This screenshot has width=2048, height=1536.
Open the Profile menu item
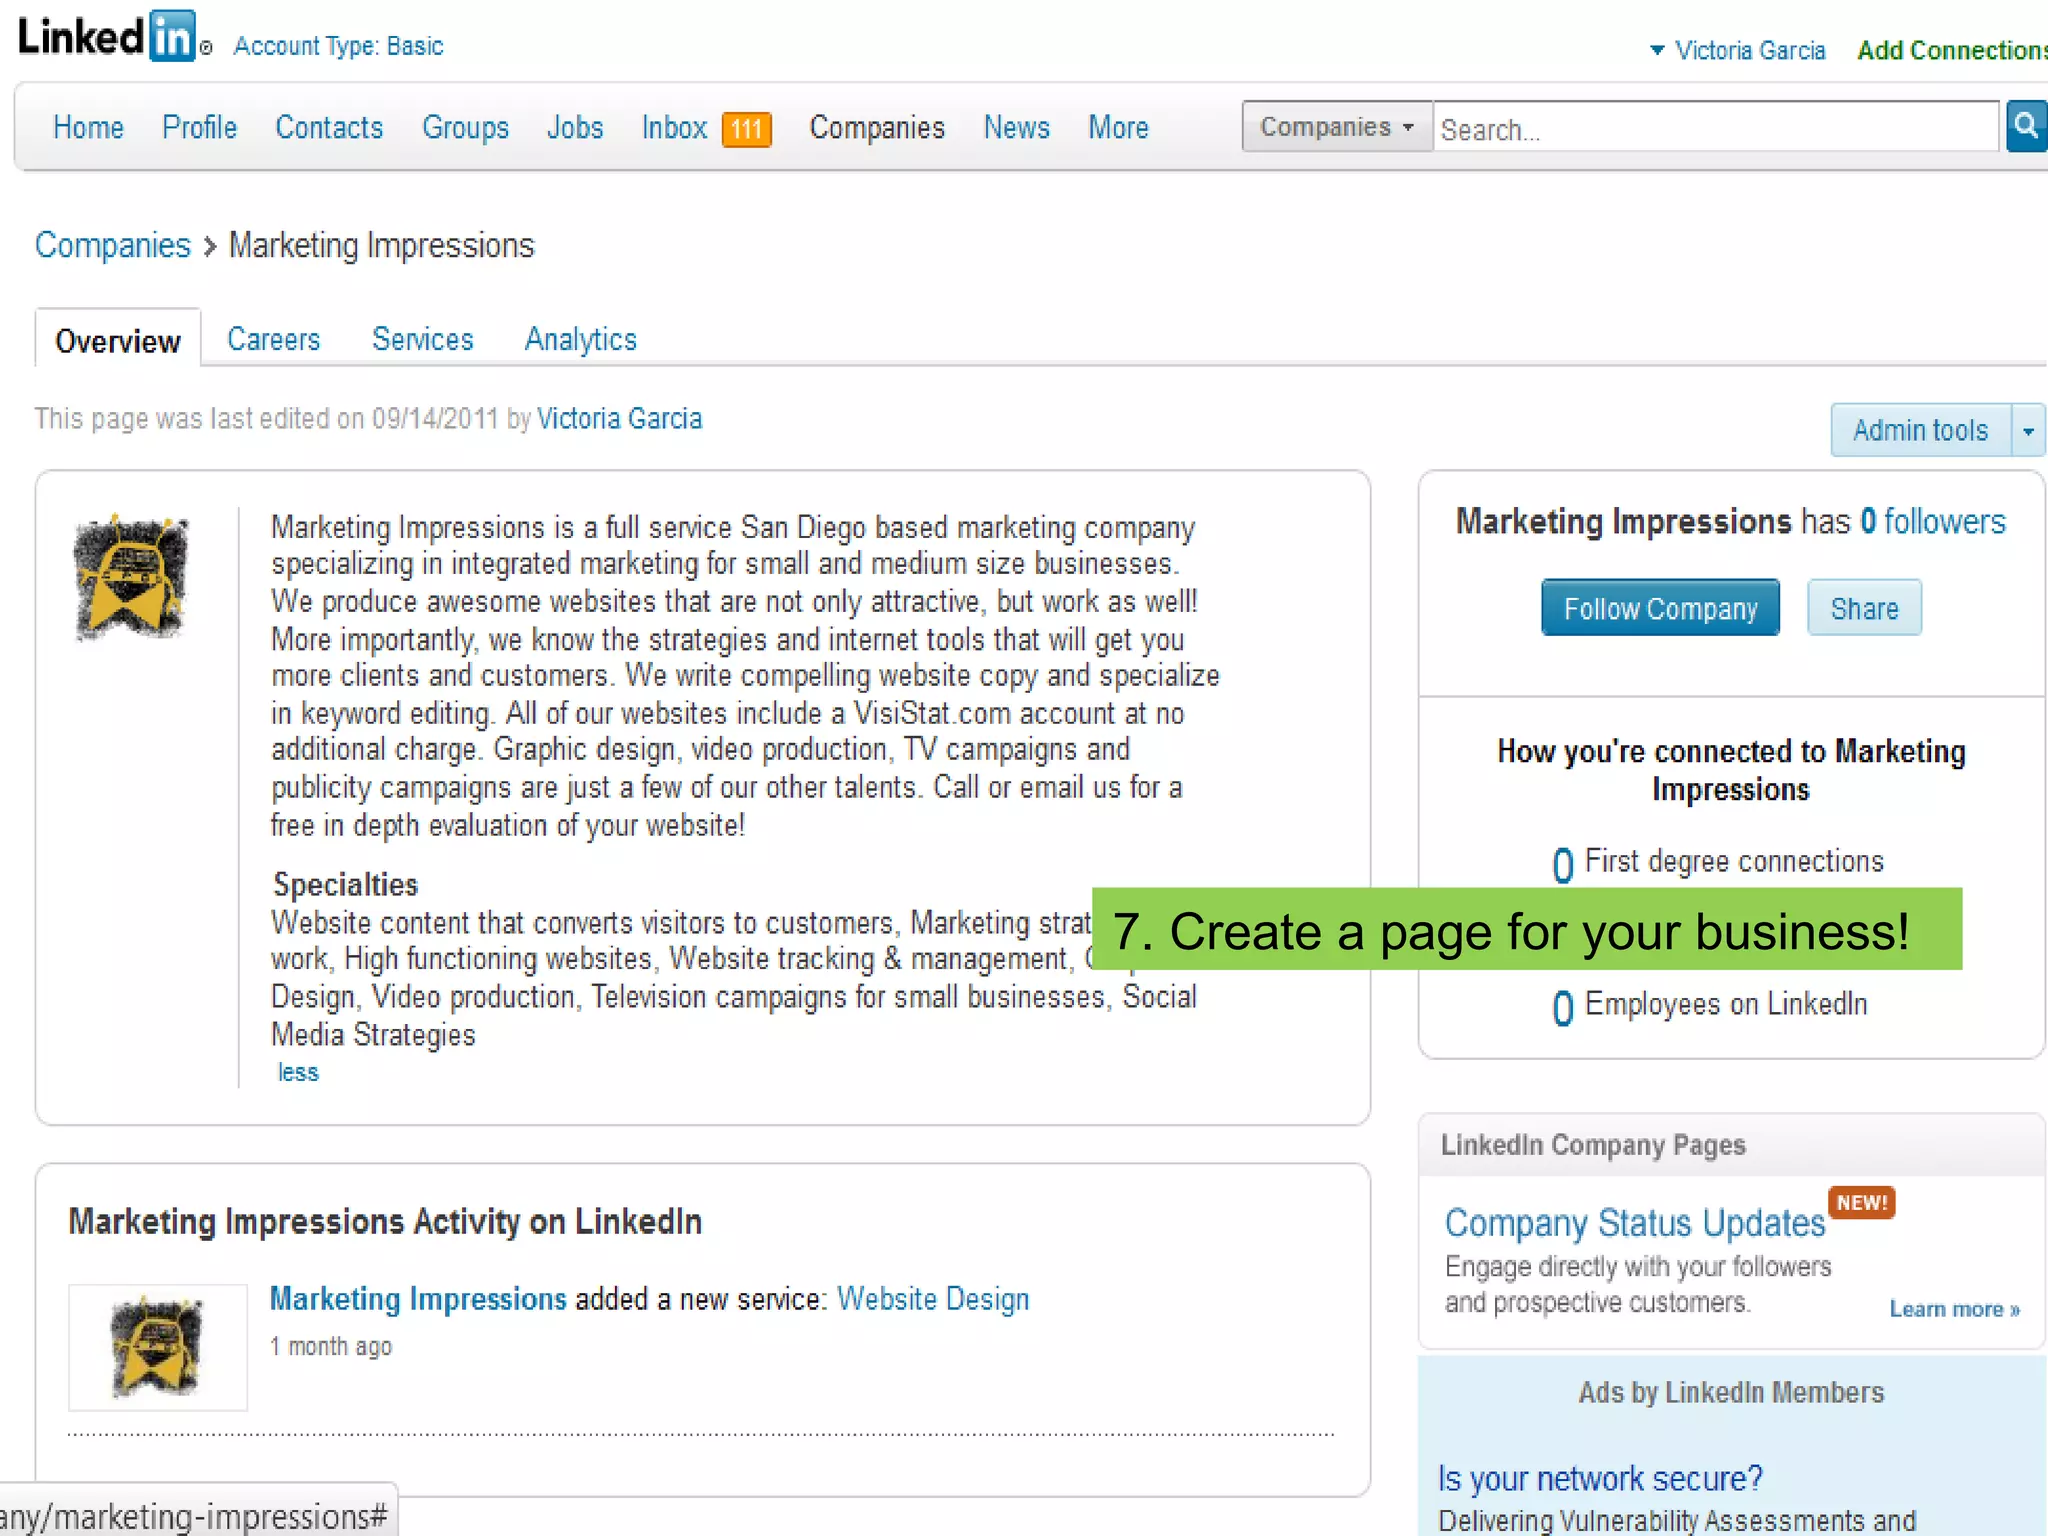tap(200, 128)
